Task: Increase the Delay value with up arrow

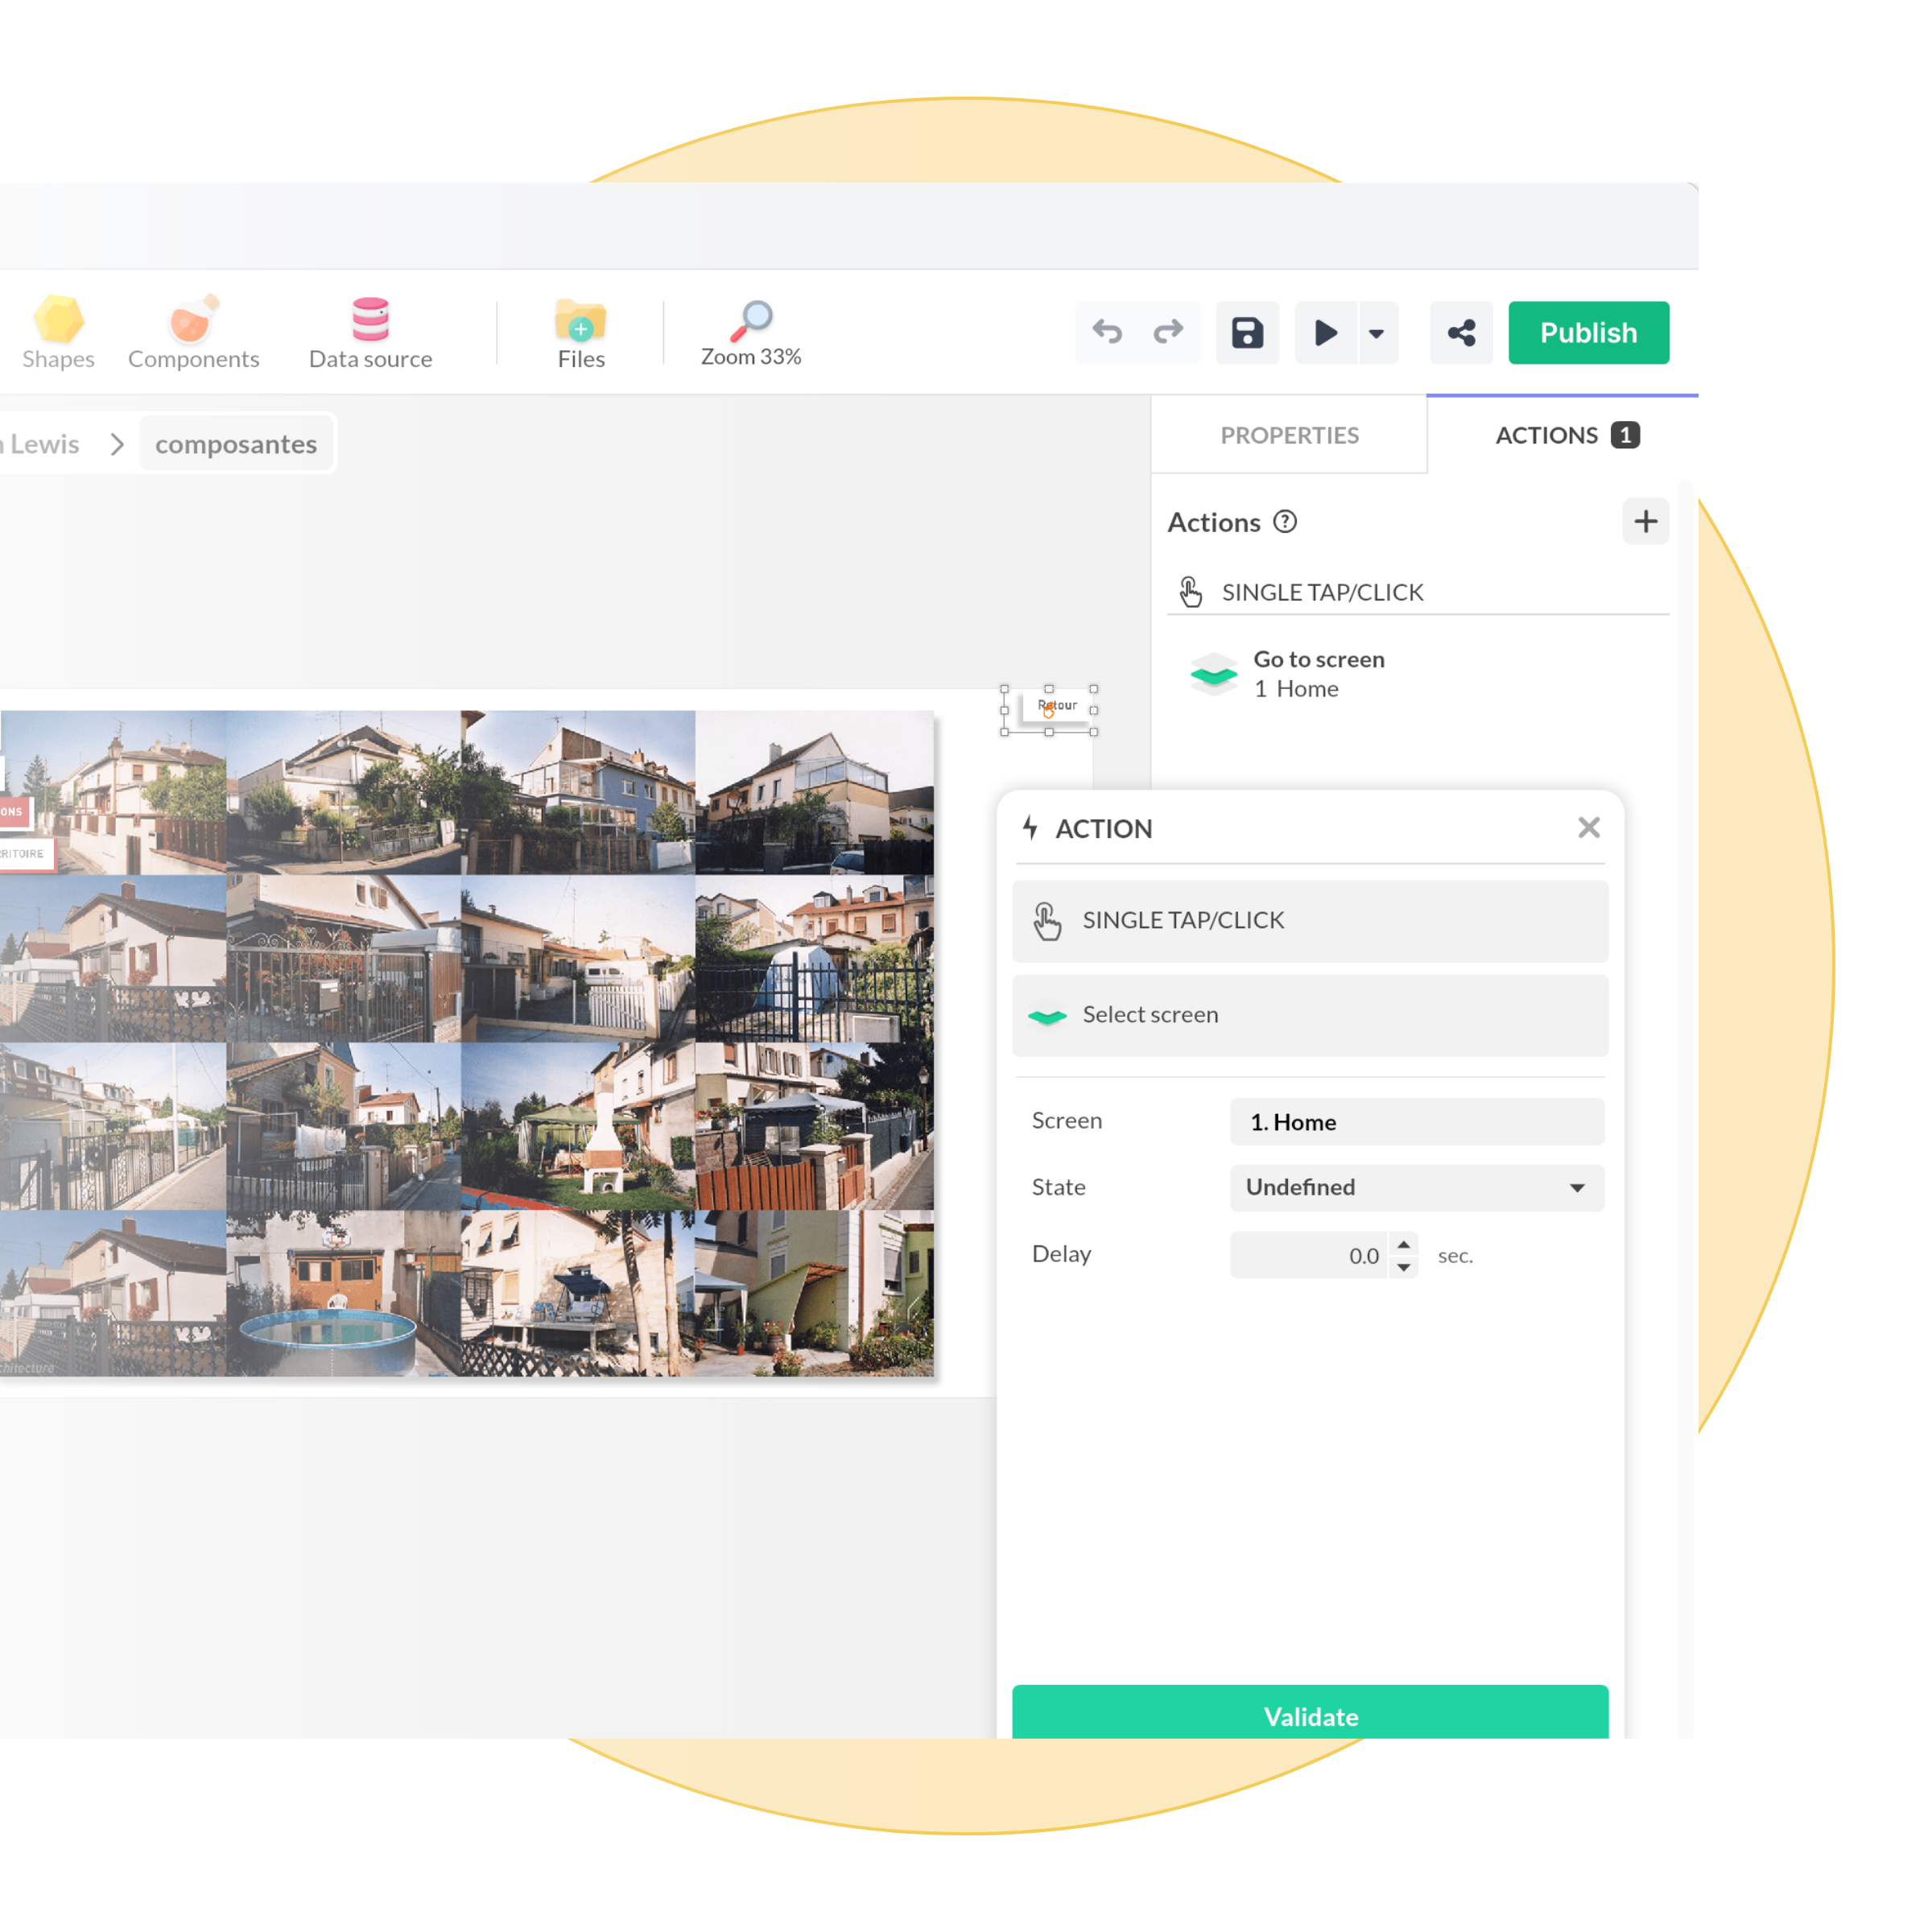Action: (1404, 1244)
